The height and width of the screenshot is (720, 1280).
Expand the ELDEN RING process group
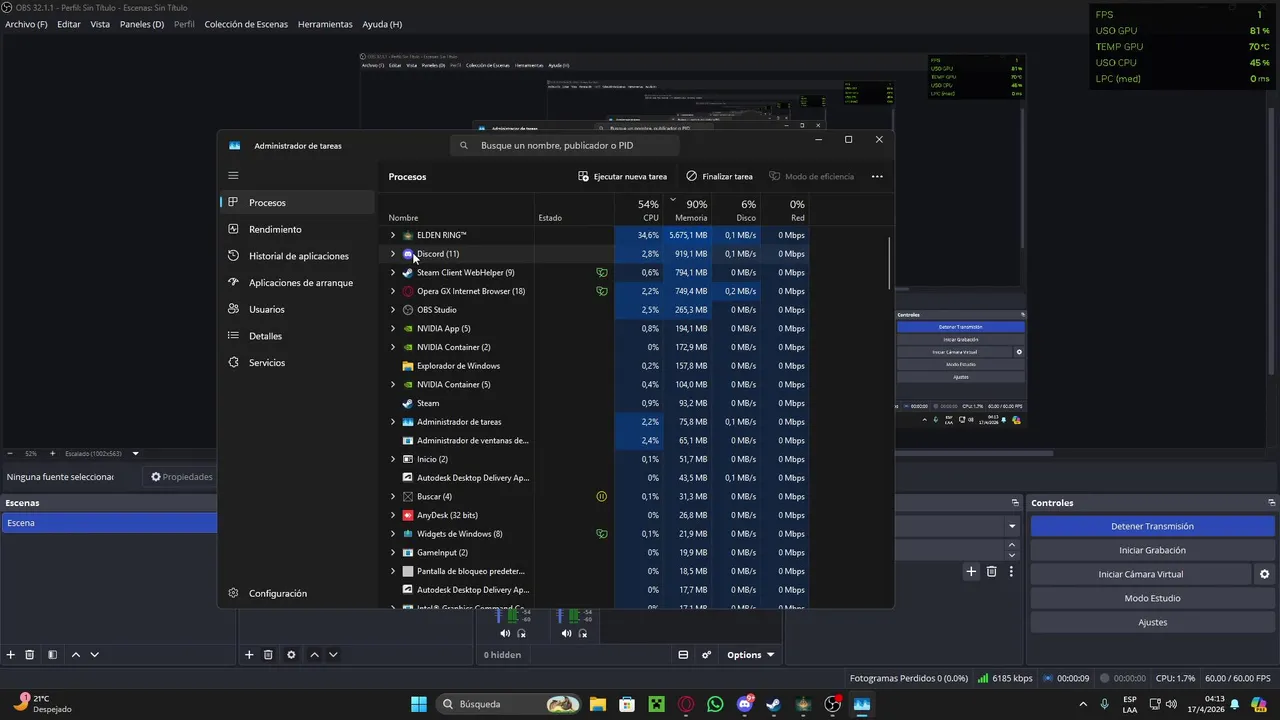point(392,235)
